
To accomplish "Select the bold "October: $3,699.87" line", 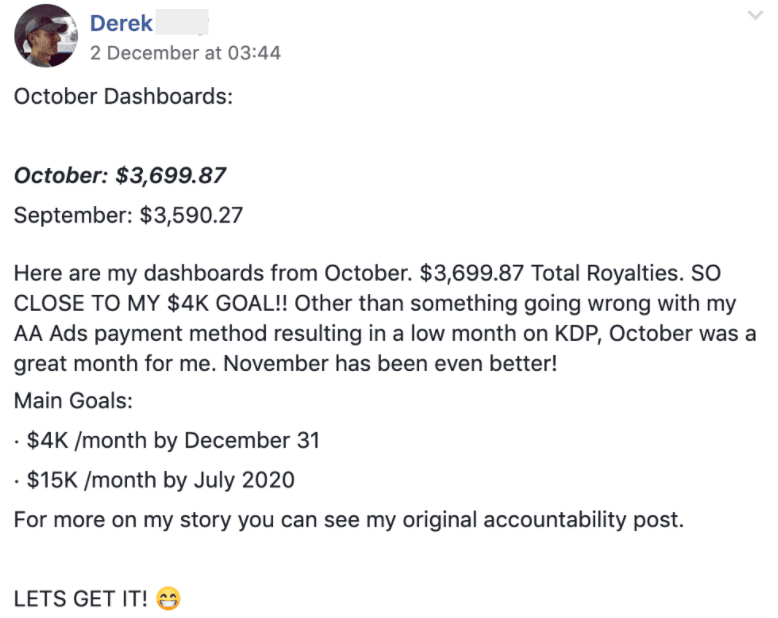I will (x=120, y=177).
